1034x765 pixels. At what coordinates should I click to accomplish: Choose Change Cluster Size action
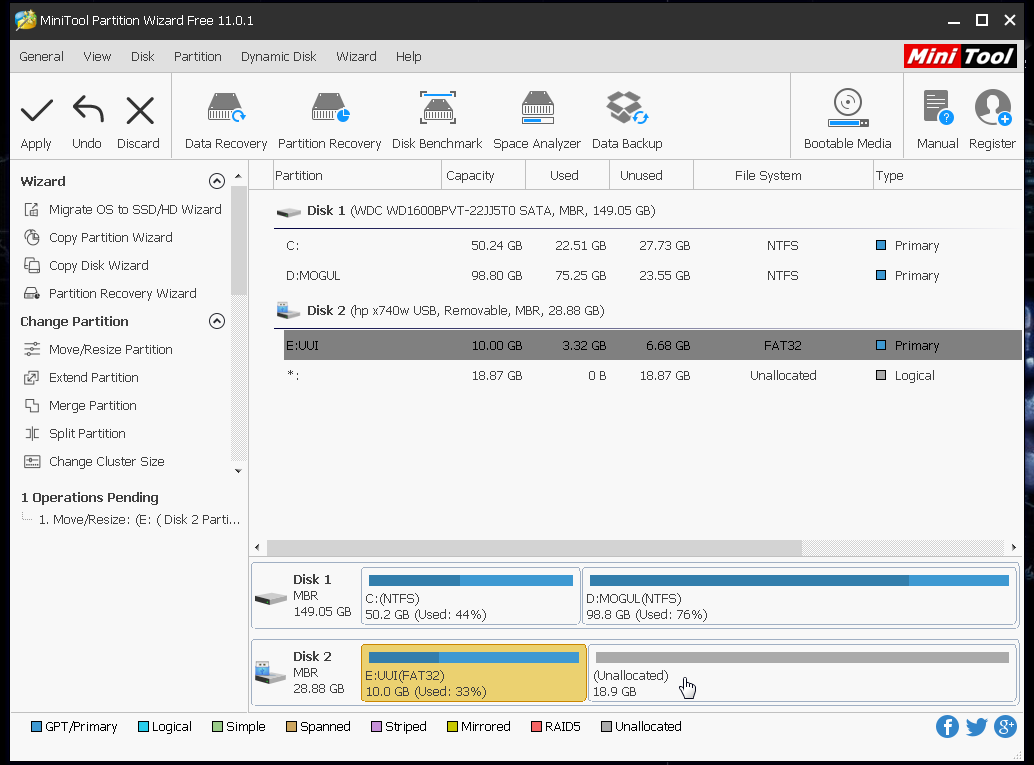coord(94,462)
